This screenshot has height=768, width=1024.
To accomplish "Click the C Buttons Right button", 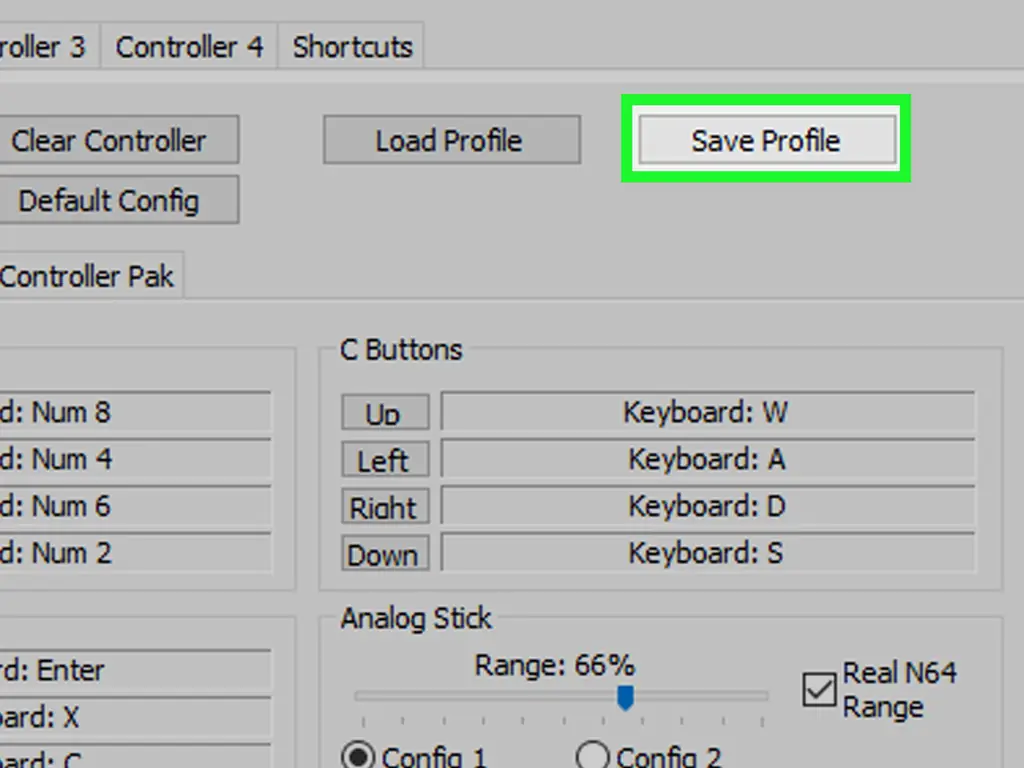I will tap(385, 506).
